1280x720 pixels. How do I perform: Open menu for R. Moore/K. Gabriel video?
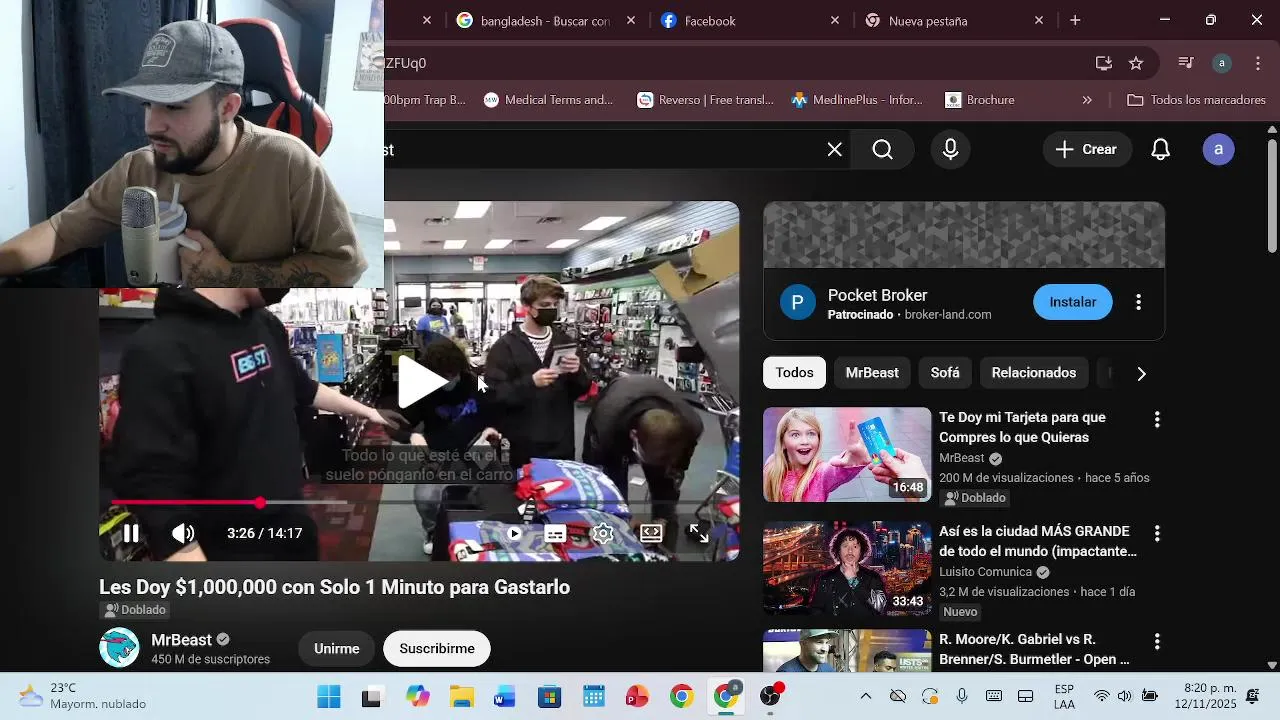(x=1157, y=642)
